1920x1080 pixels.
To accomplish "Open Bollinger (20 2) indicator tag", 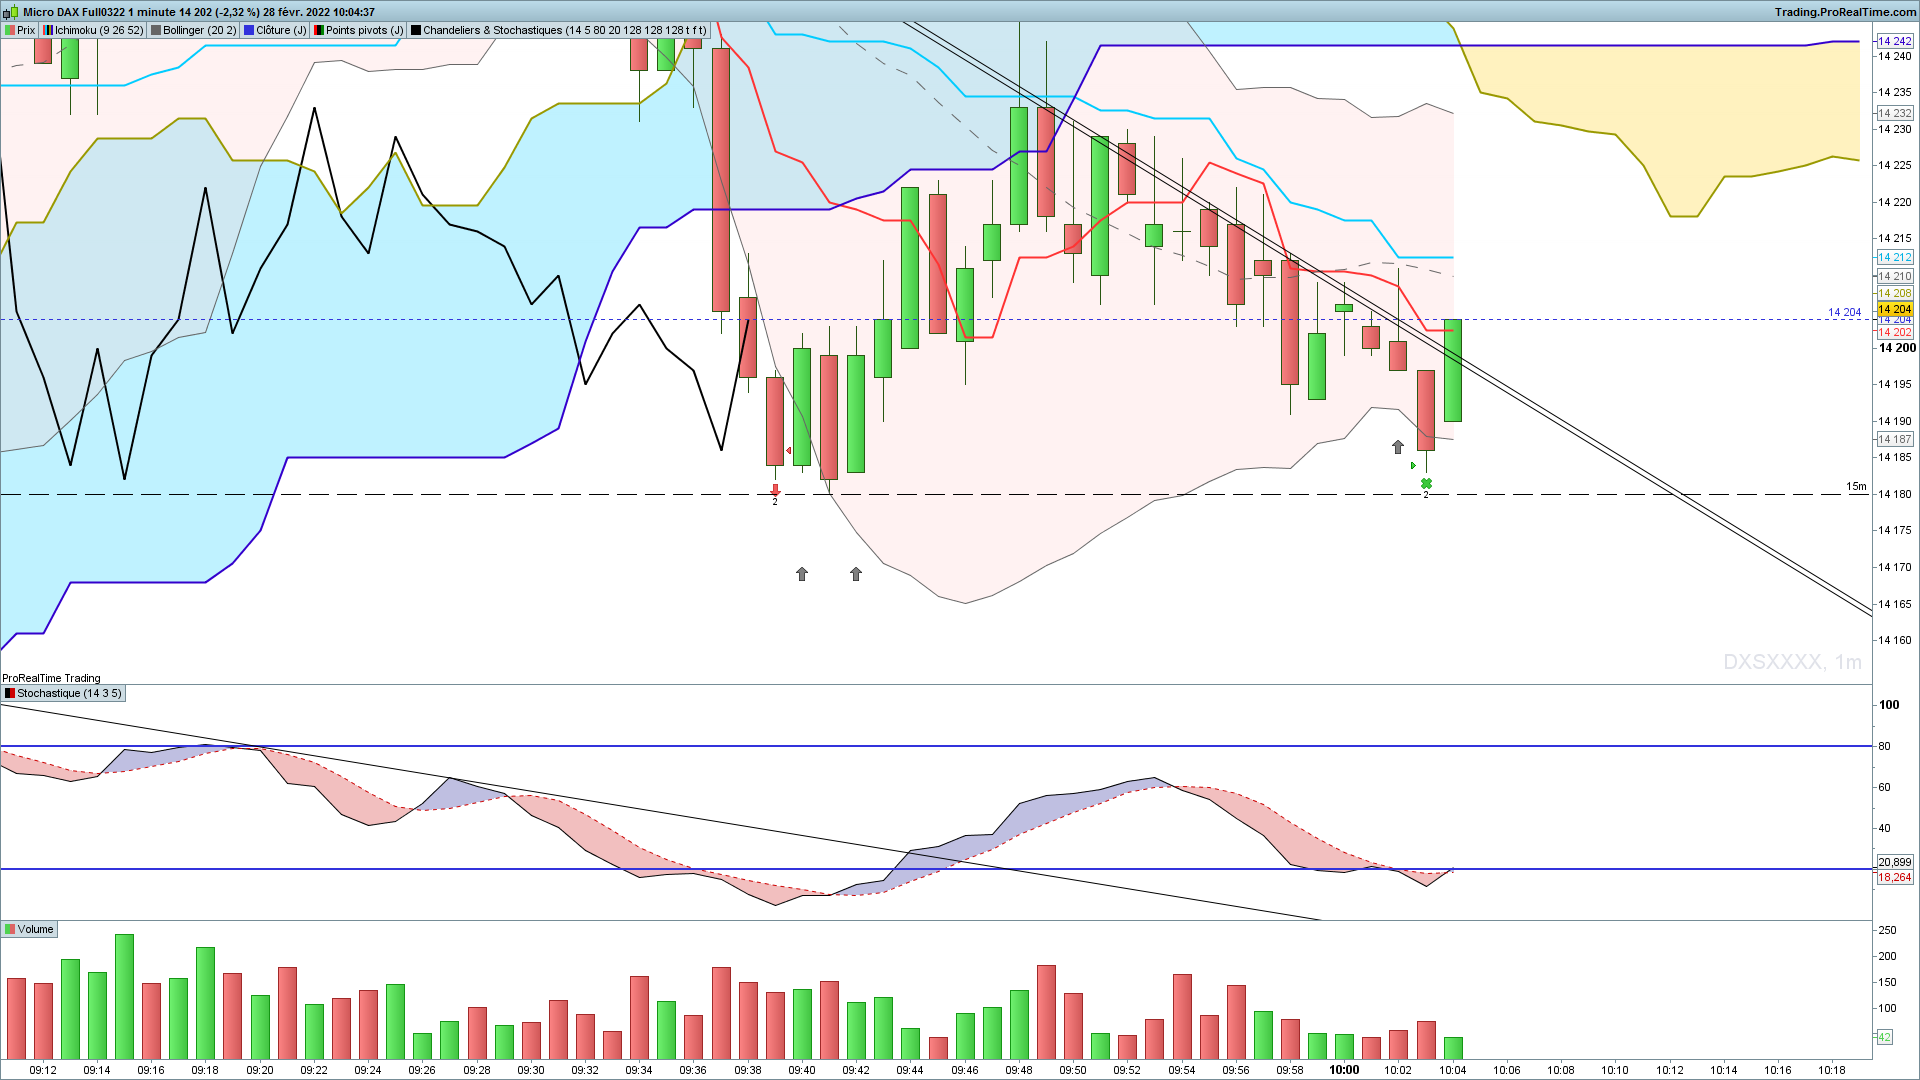I will pos(194,30).
